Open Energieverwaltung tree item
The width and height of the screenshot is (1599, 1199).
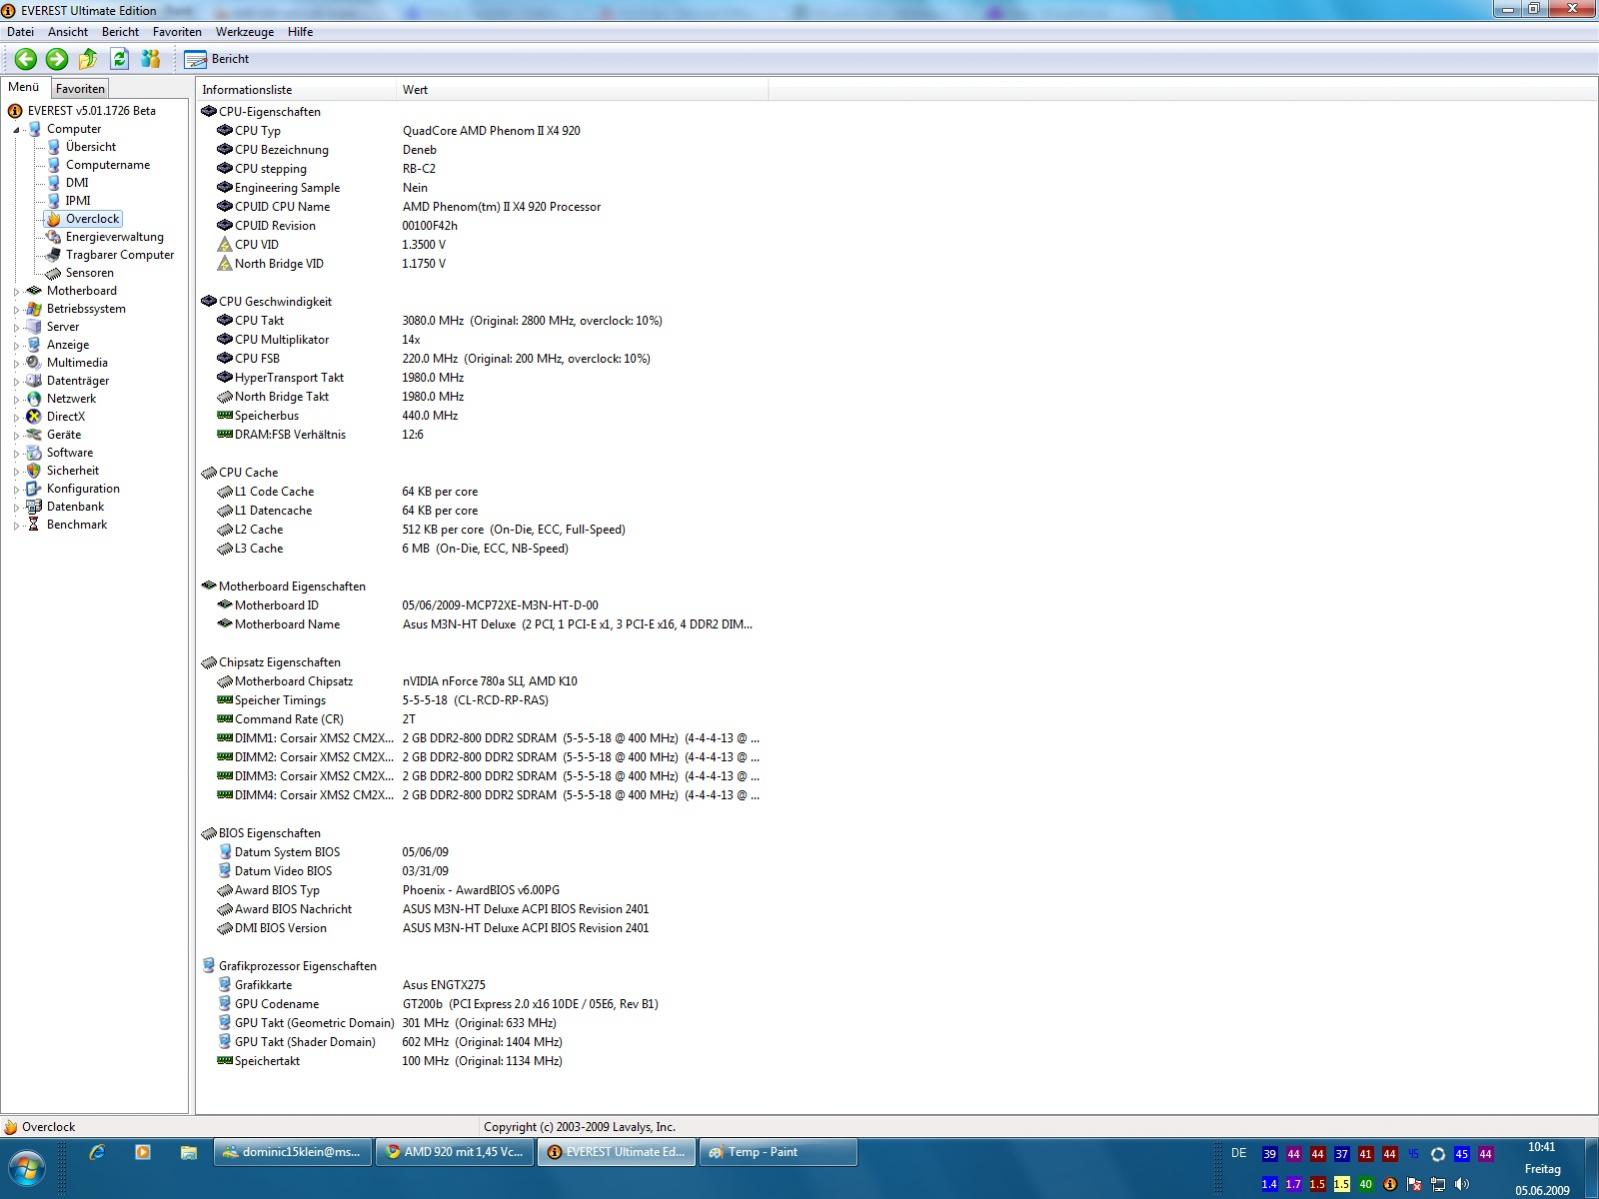tap(114, 237)
